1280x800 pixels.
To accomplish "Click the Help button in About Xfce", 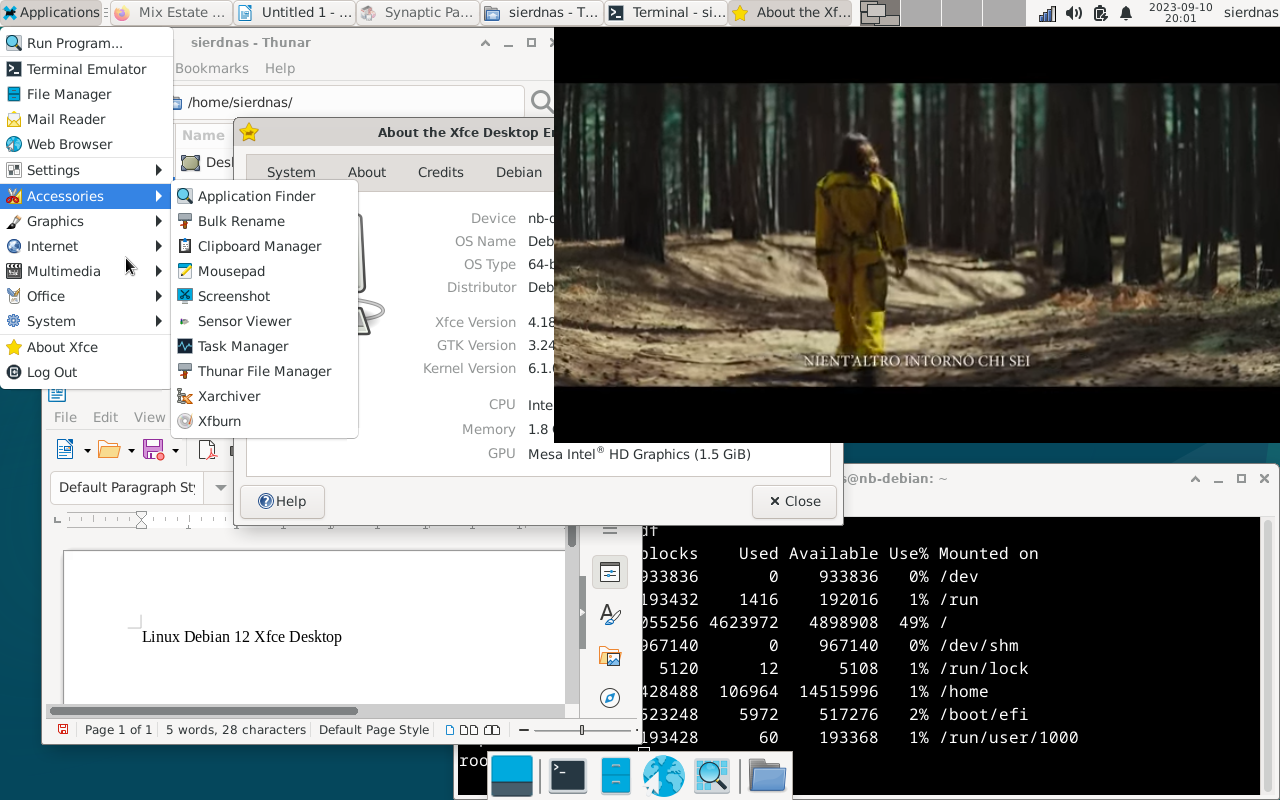I will pyautogui.click(x=282, y=501).
